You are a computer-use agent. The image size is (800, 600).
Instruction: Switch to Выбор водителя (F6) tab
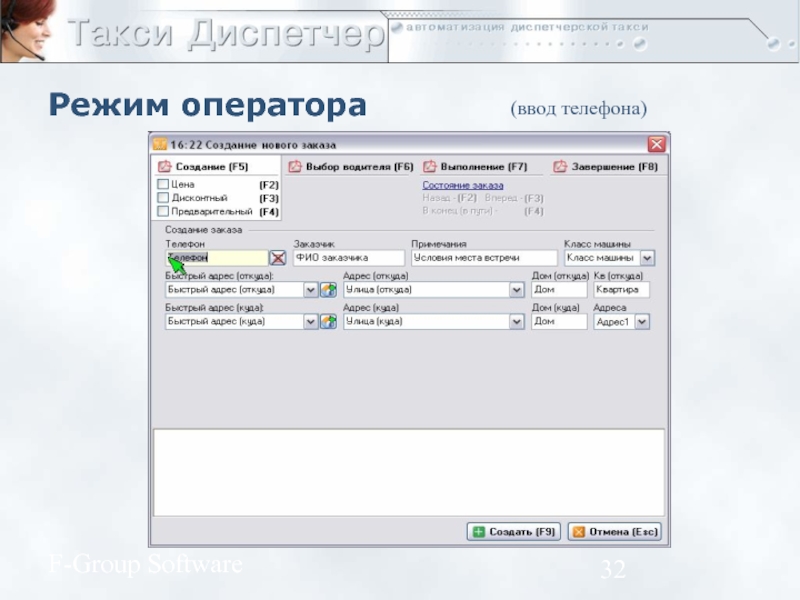point(350,166)
